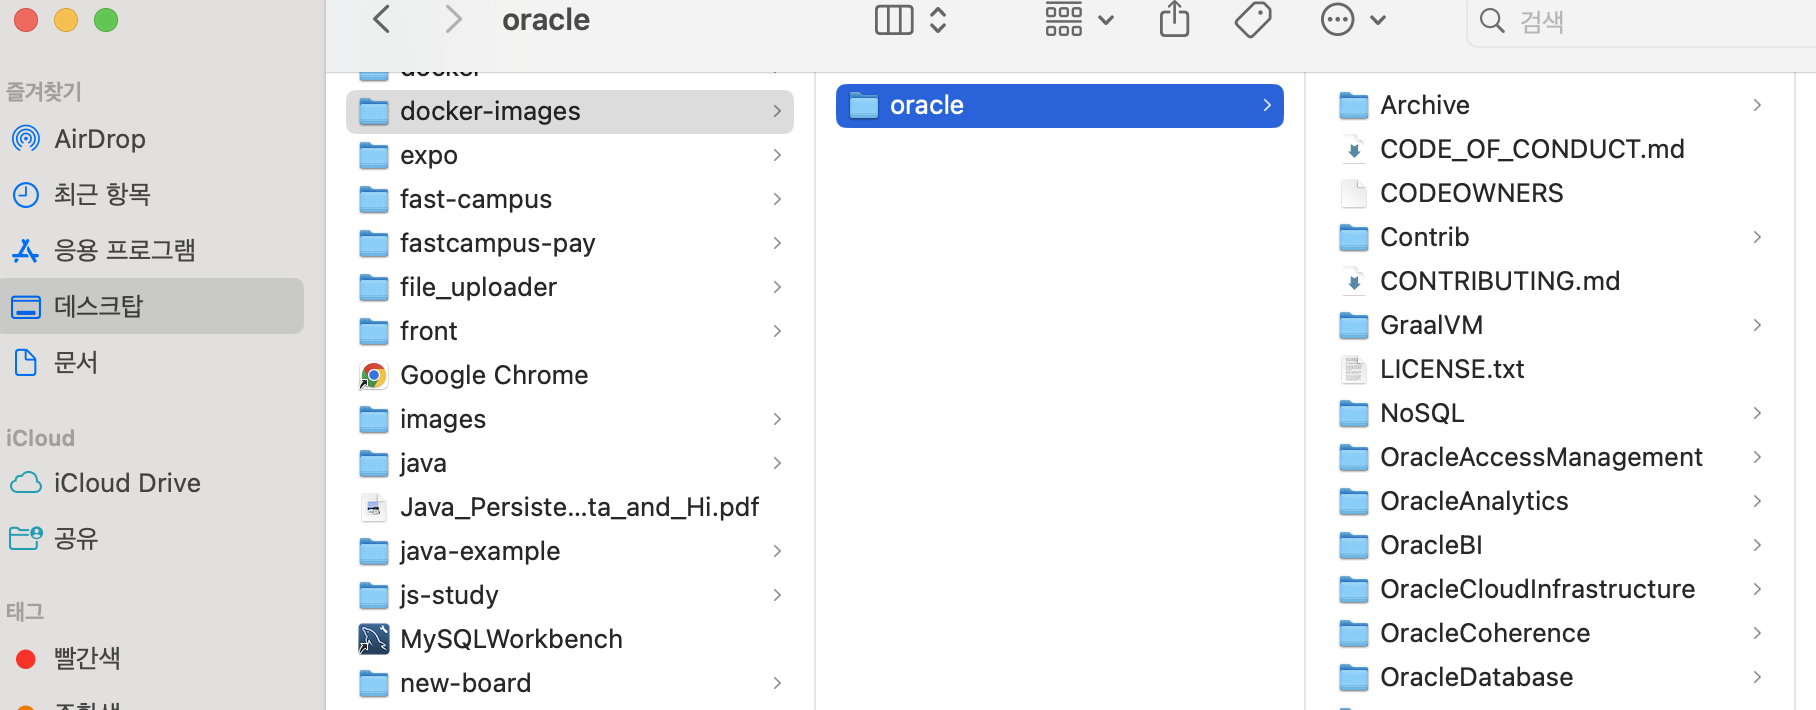Select AirDrop in the sidebar
Screen dimensions: 1816x710
[153, 139]
